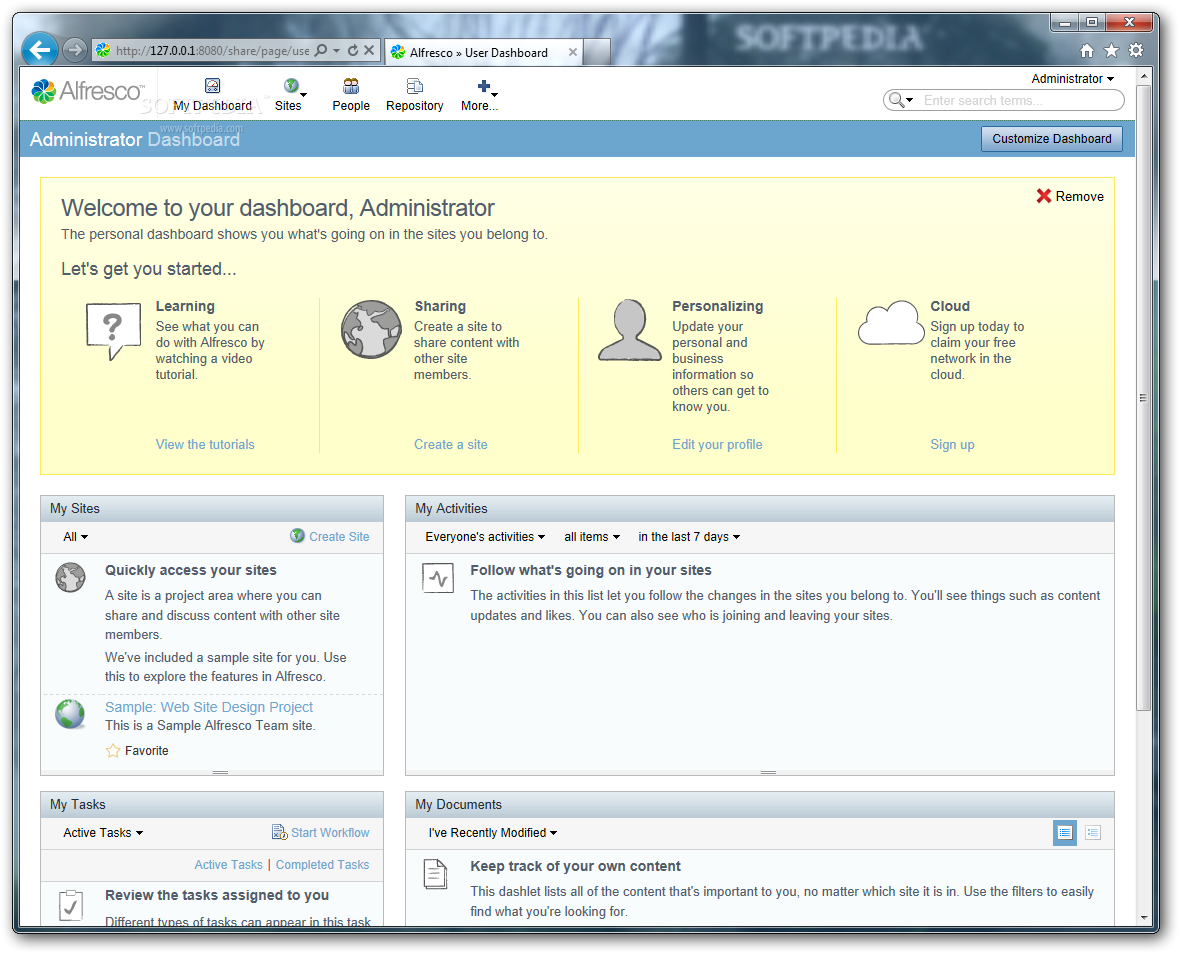Click the refresh icon in address bar

pos(352,50)
